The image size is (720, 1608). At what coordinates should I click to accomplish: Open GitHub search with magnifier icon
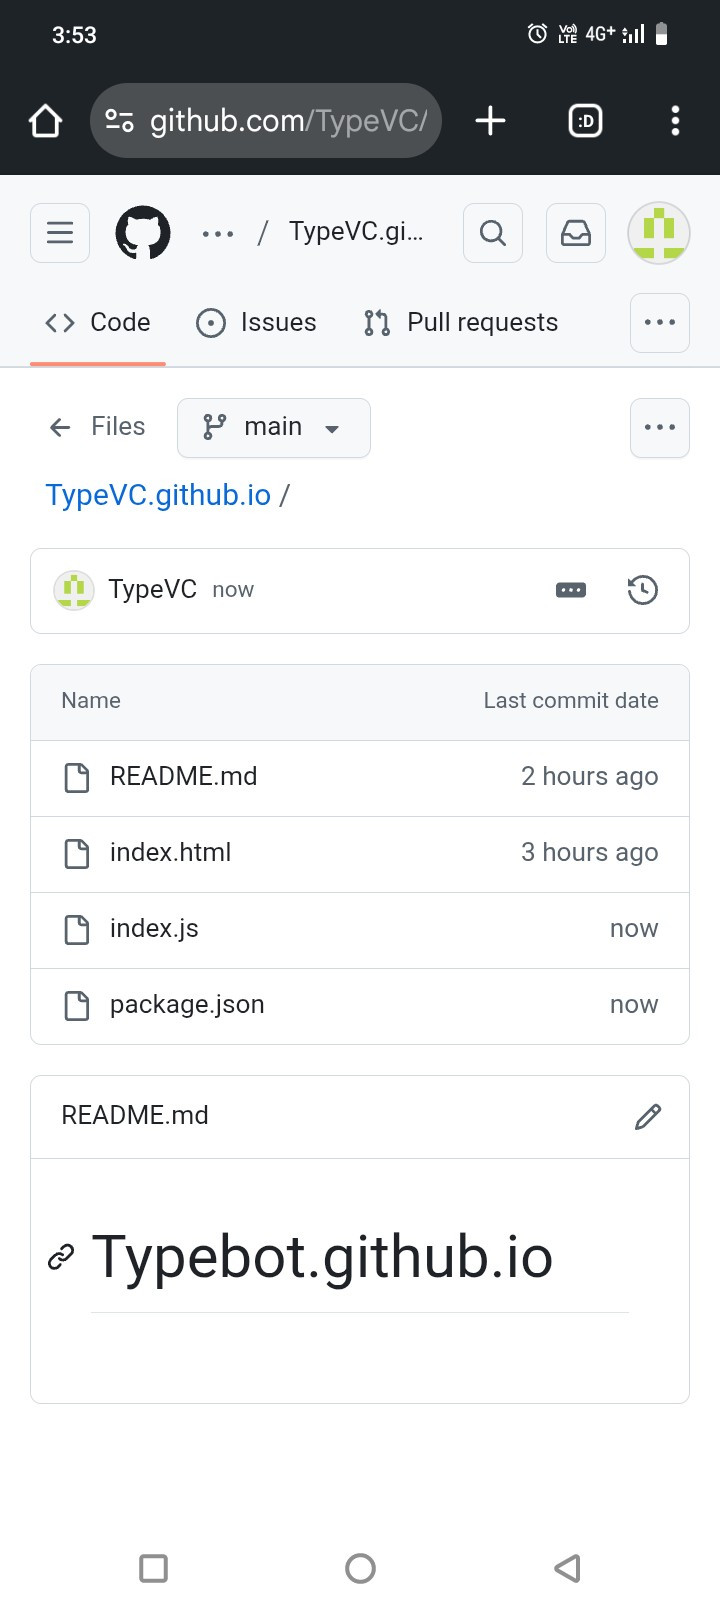coord(493,233)
